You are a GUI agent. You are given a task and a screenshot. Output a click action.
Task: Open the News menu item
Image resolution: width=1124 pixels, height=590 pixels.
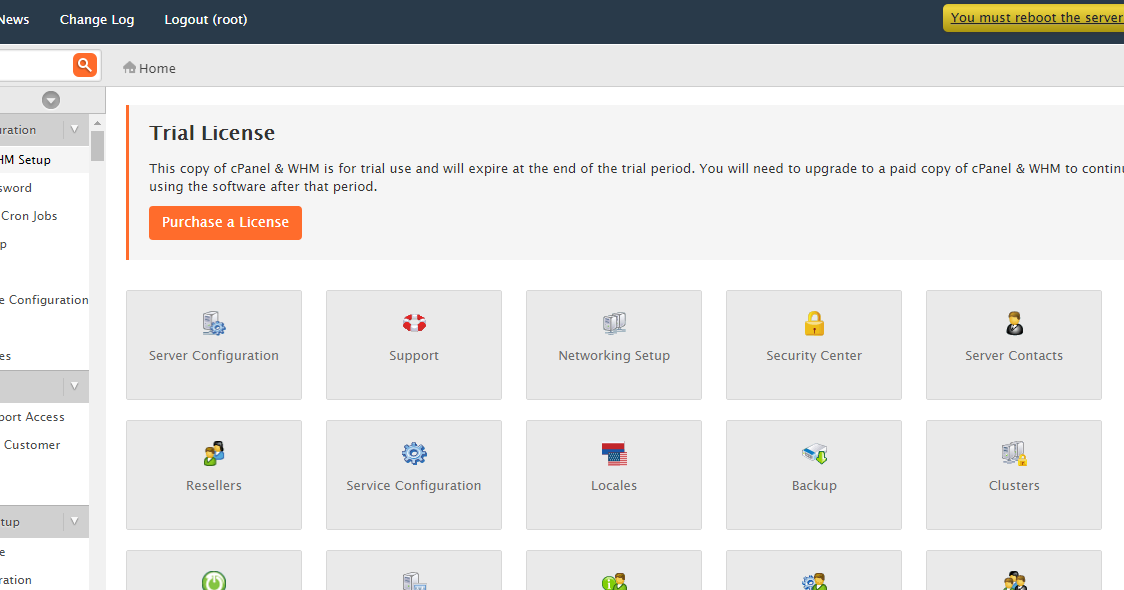[x=14, y=20]
